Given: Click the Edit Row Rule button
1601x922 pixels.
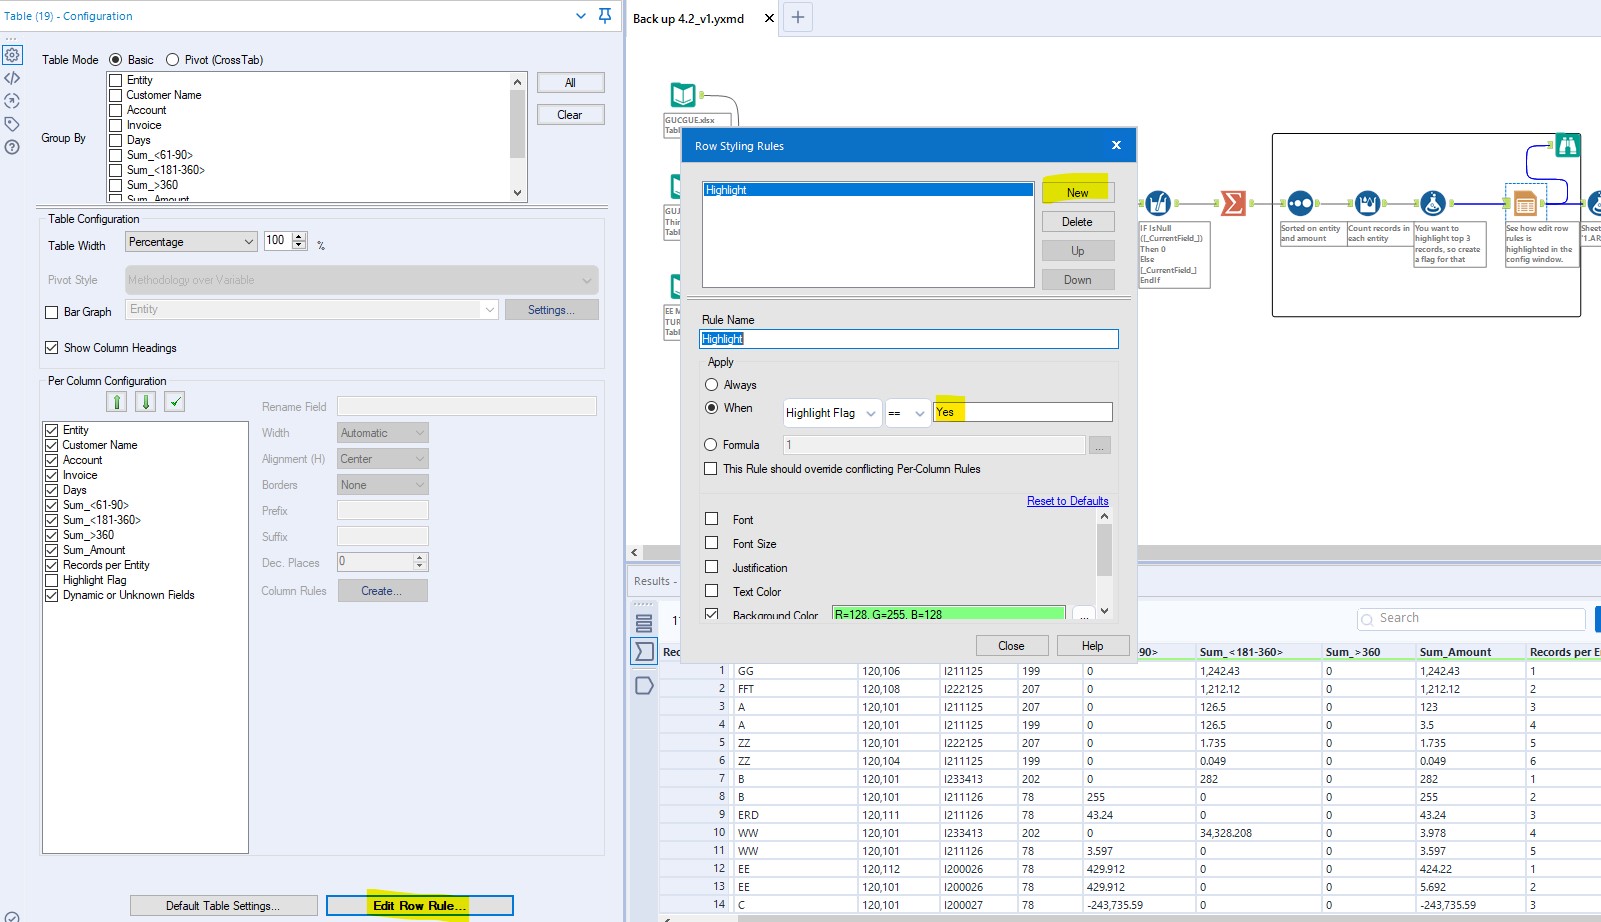Looking at the screenshot, I should click(419, 906).
